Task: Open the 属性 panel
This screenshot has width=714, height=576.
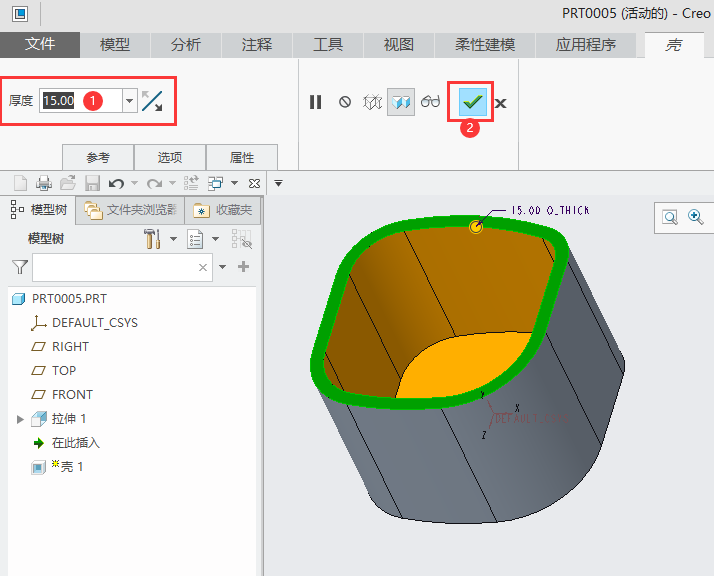Action: tap(242, 158)
